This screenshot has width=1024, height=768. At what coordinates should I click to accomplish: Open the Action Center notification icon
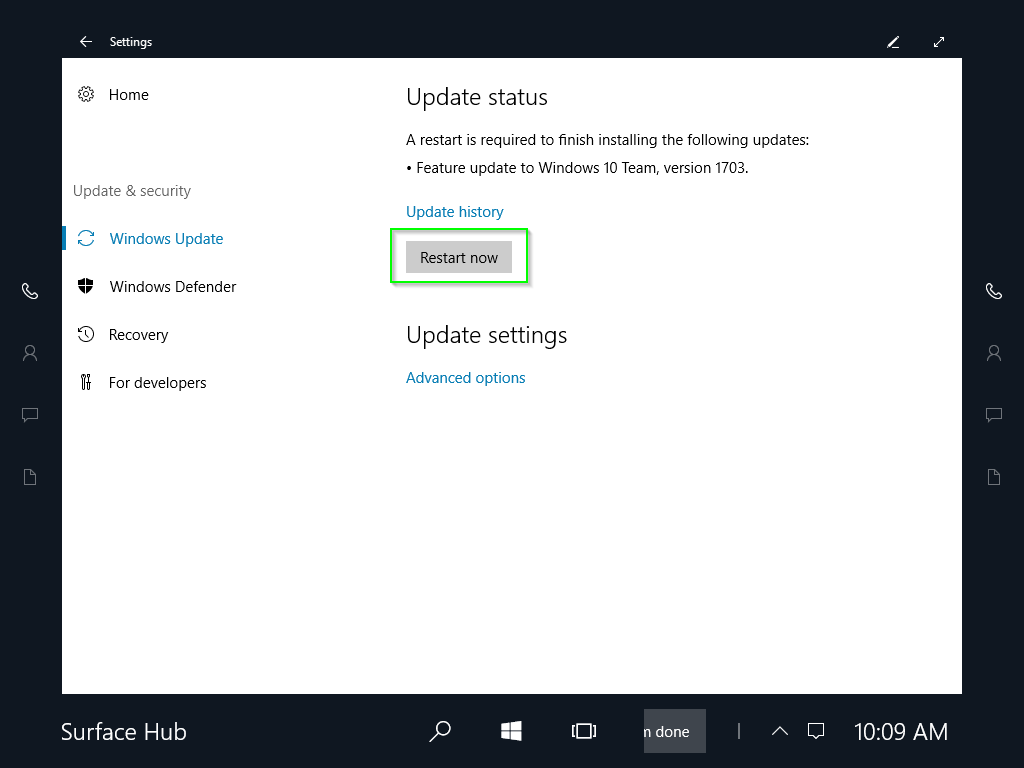tap(816, 731)
